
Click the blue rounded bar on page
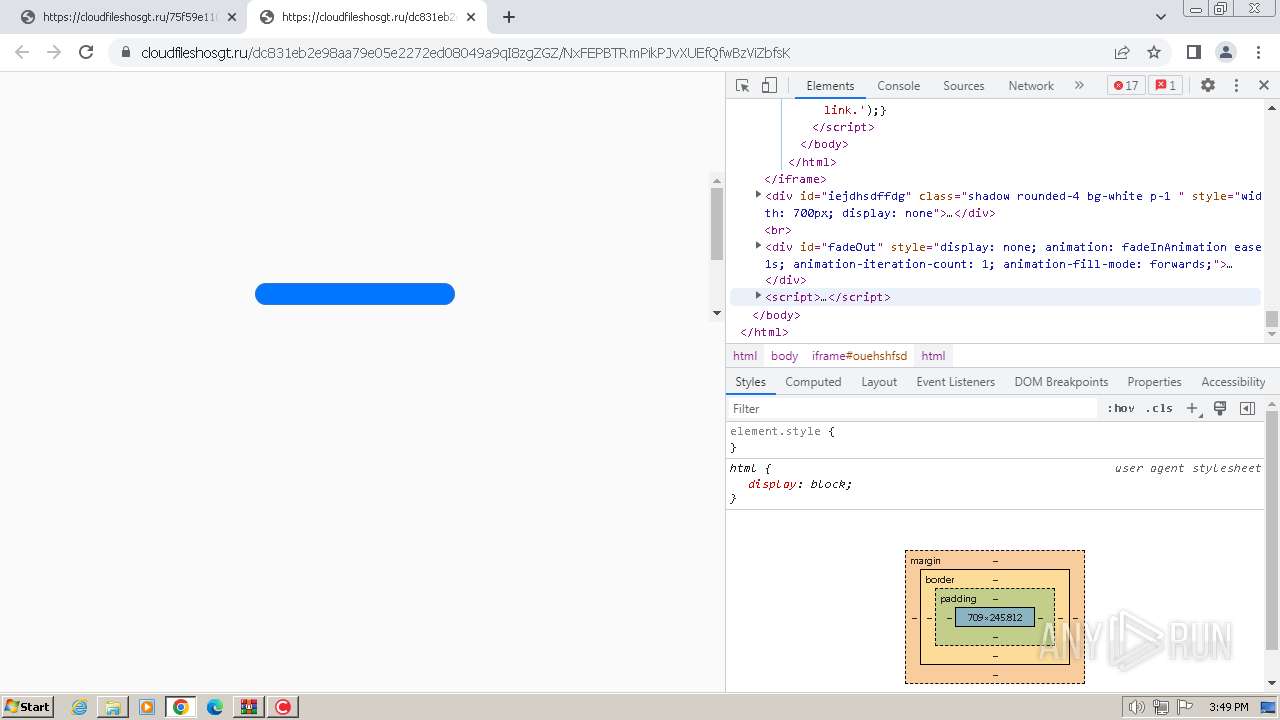355,294
